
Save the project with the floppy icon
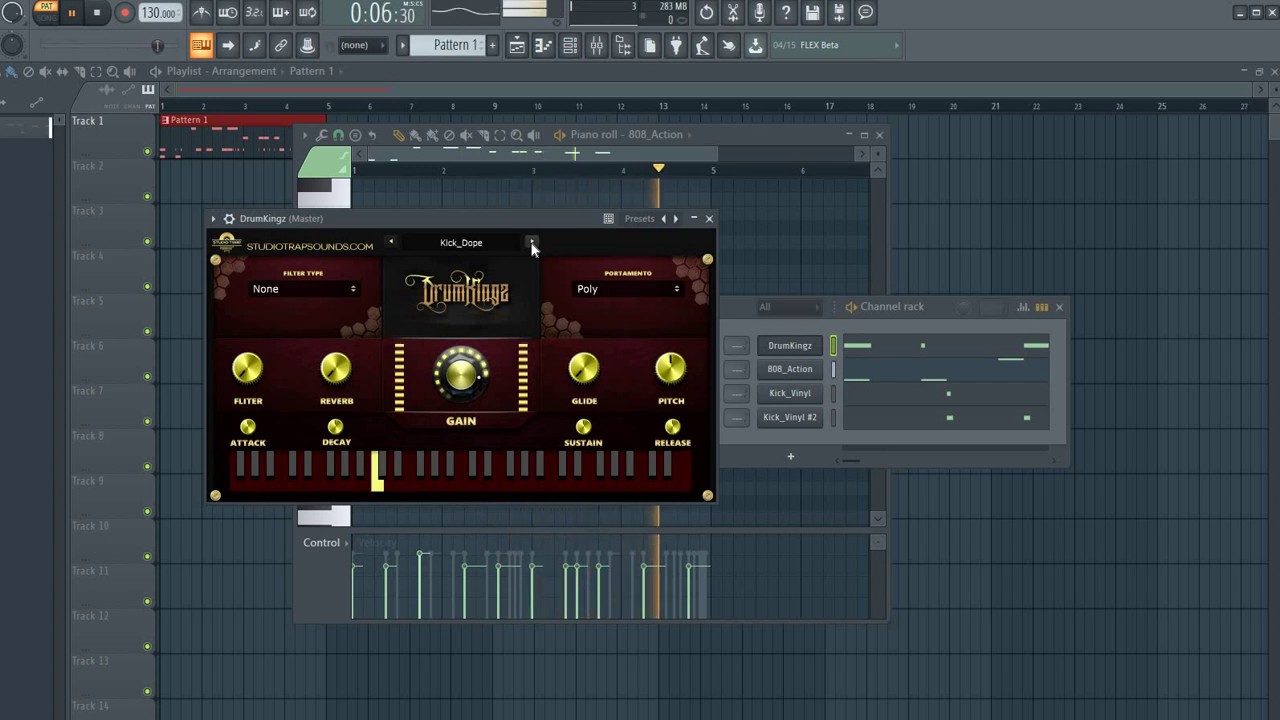812,13
